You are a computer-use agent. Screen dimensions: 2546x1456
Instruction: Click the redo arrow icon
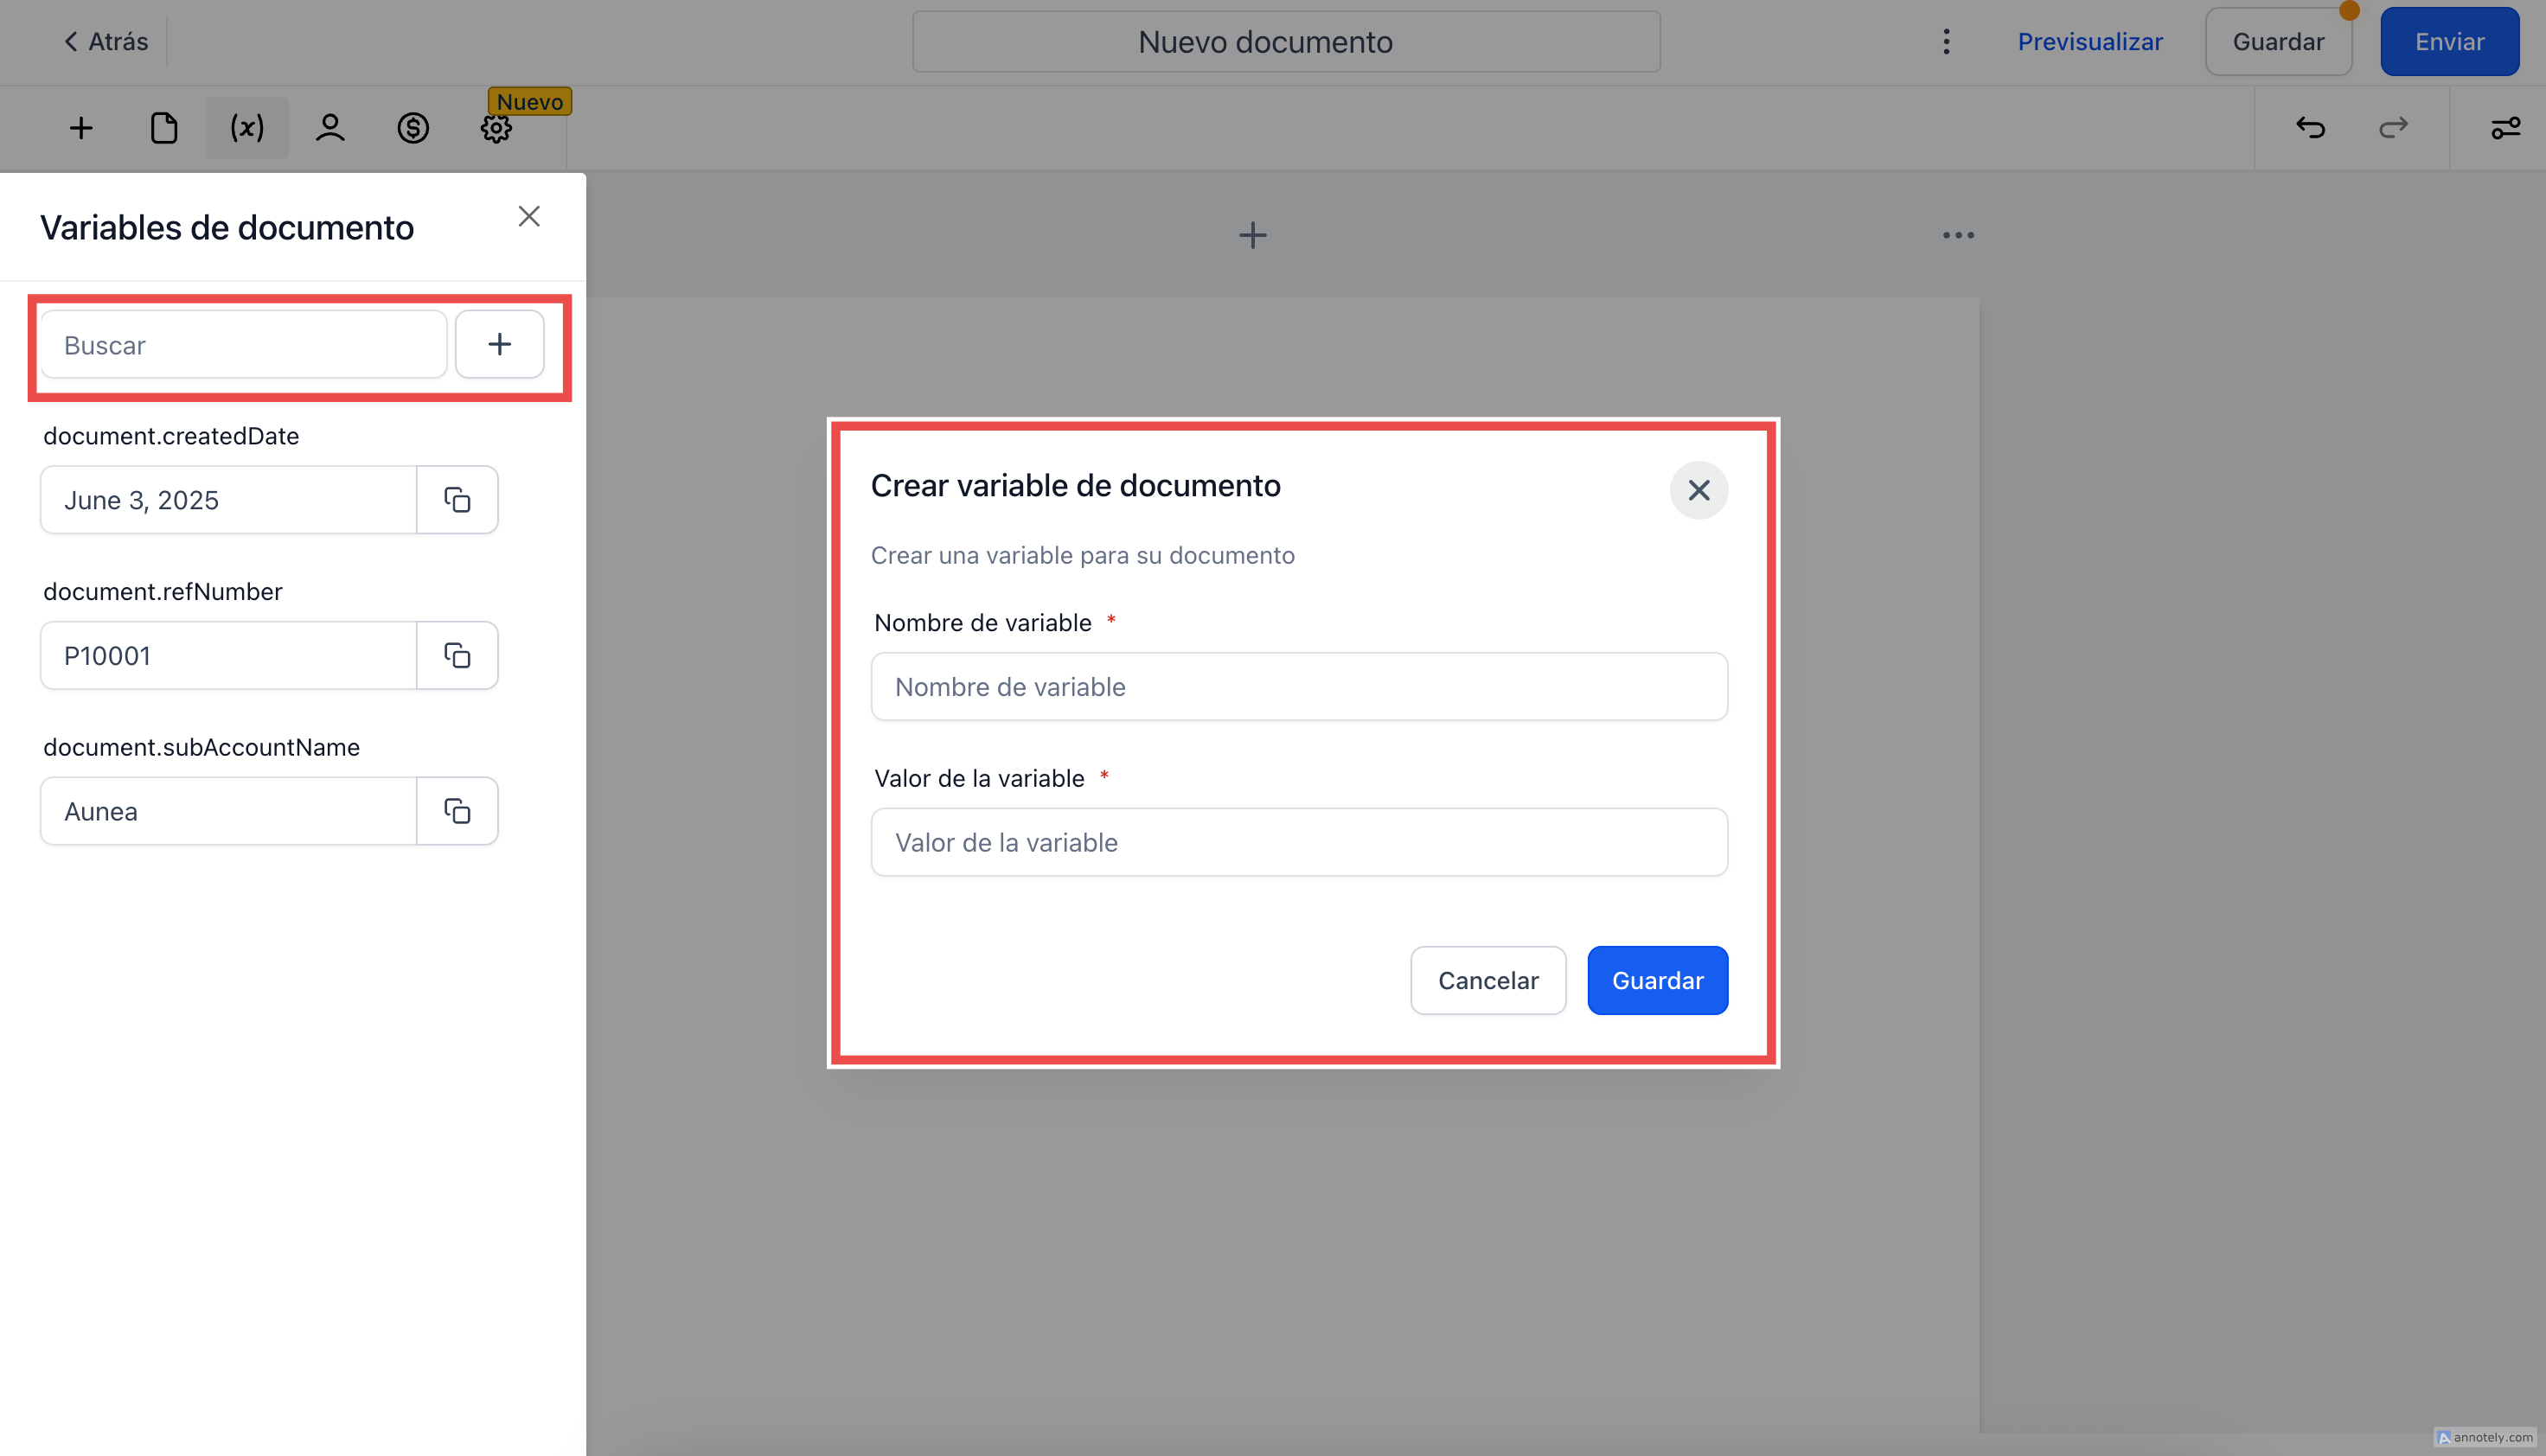[x=2393, y=128]
